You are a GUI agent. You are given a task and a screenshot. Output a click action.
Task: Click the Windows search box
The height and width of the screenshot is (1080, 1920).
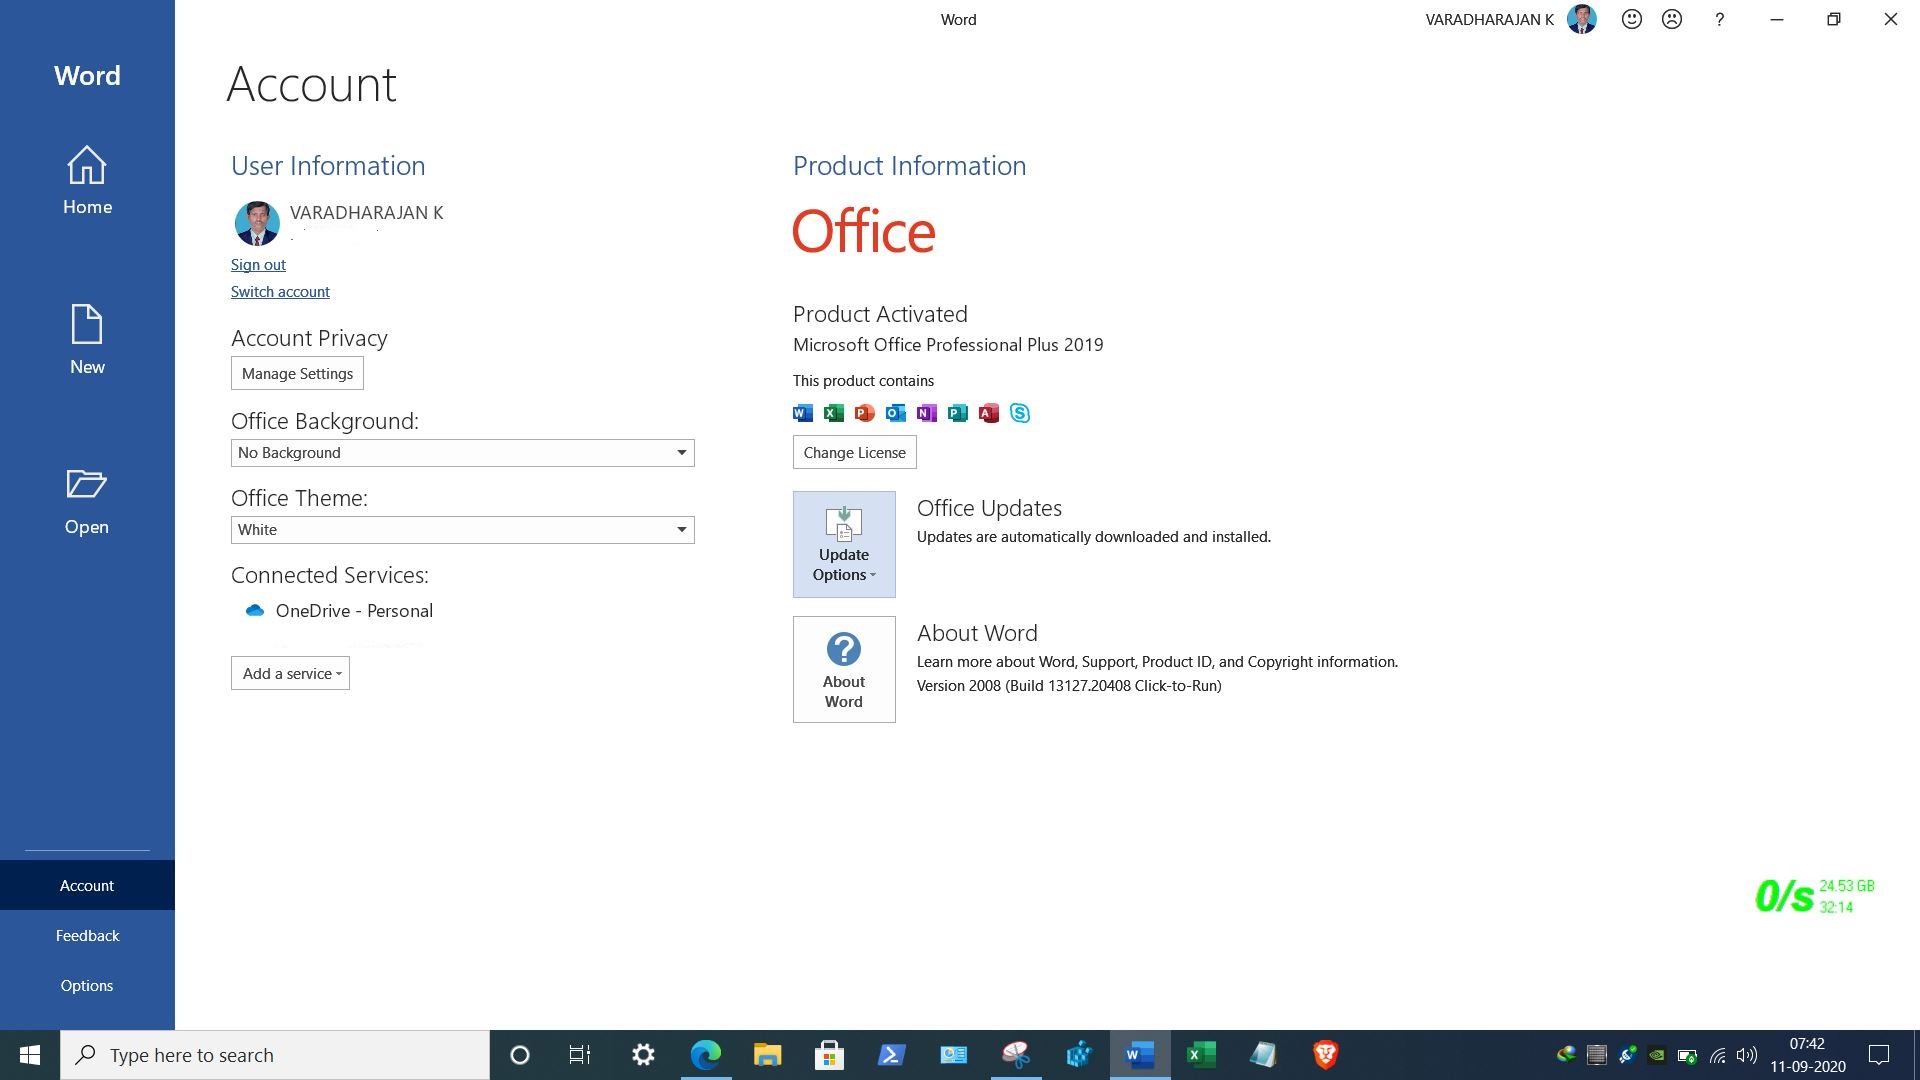click(x=275, y=1055)
